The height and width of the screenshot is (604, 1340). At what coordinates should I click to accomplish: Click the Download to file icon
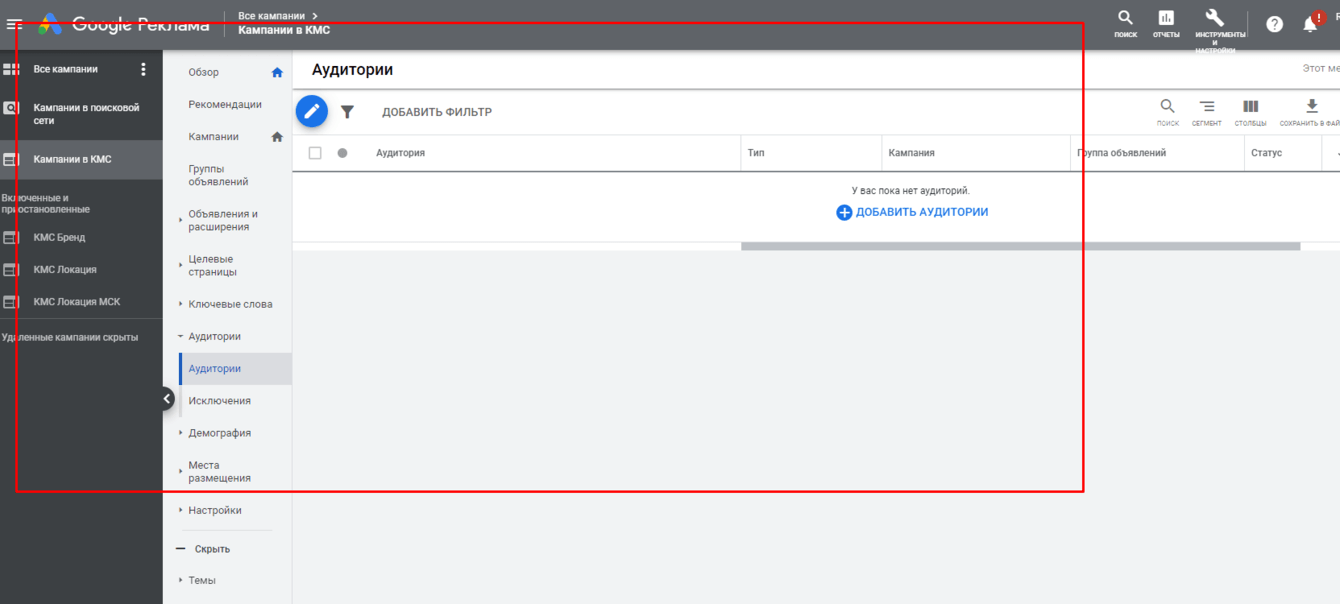pyautogui.click(x=1312, y=107)
